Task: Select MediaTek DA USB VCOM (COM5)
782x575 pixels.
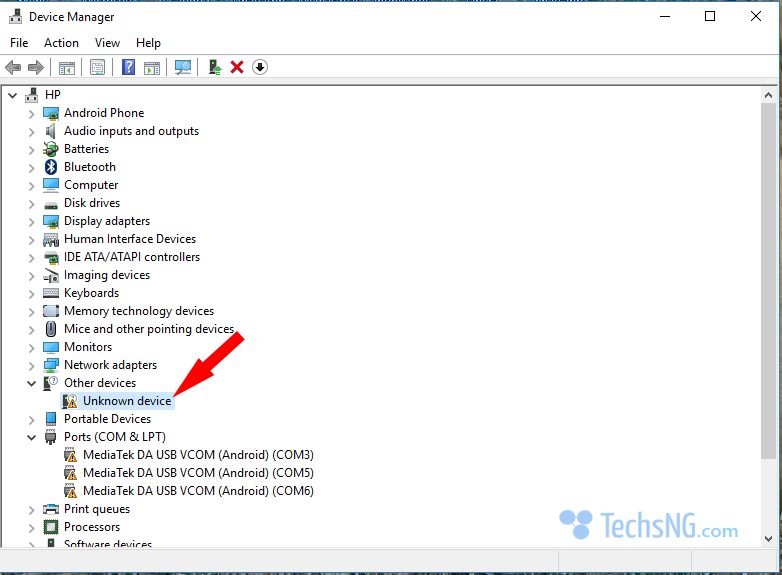Action: point(198,473)
